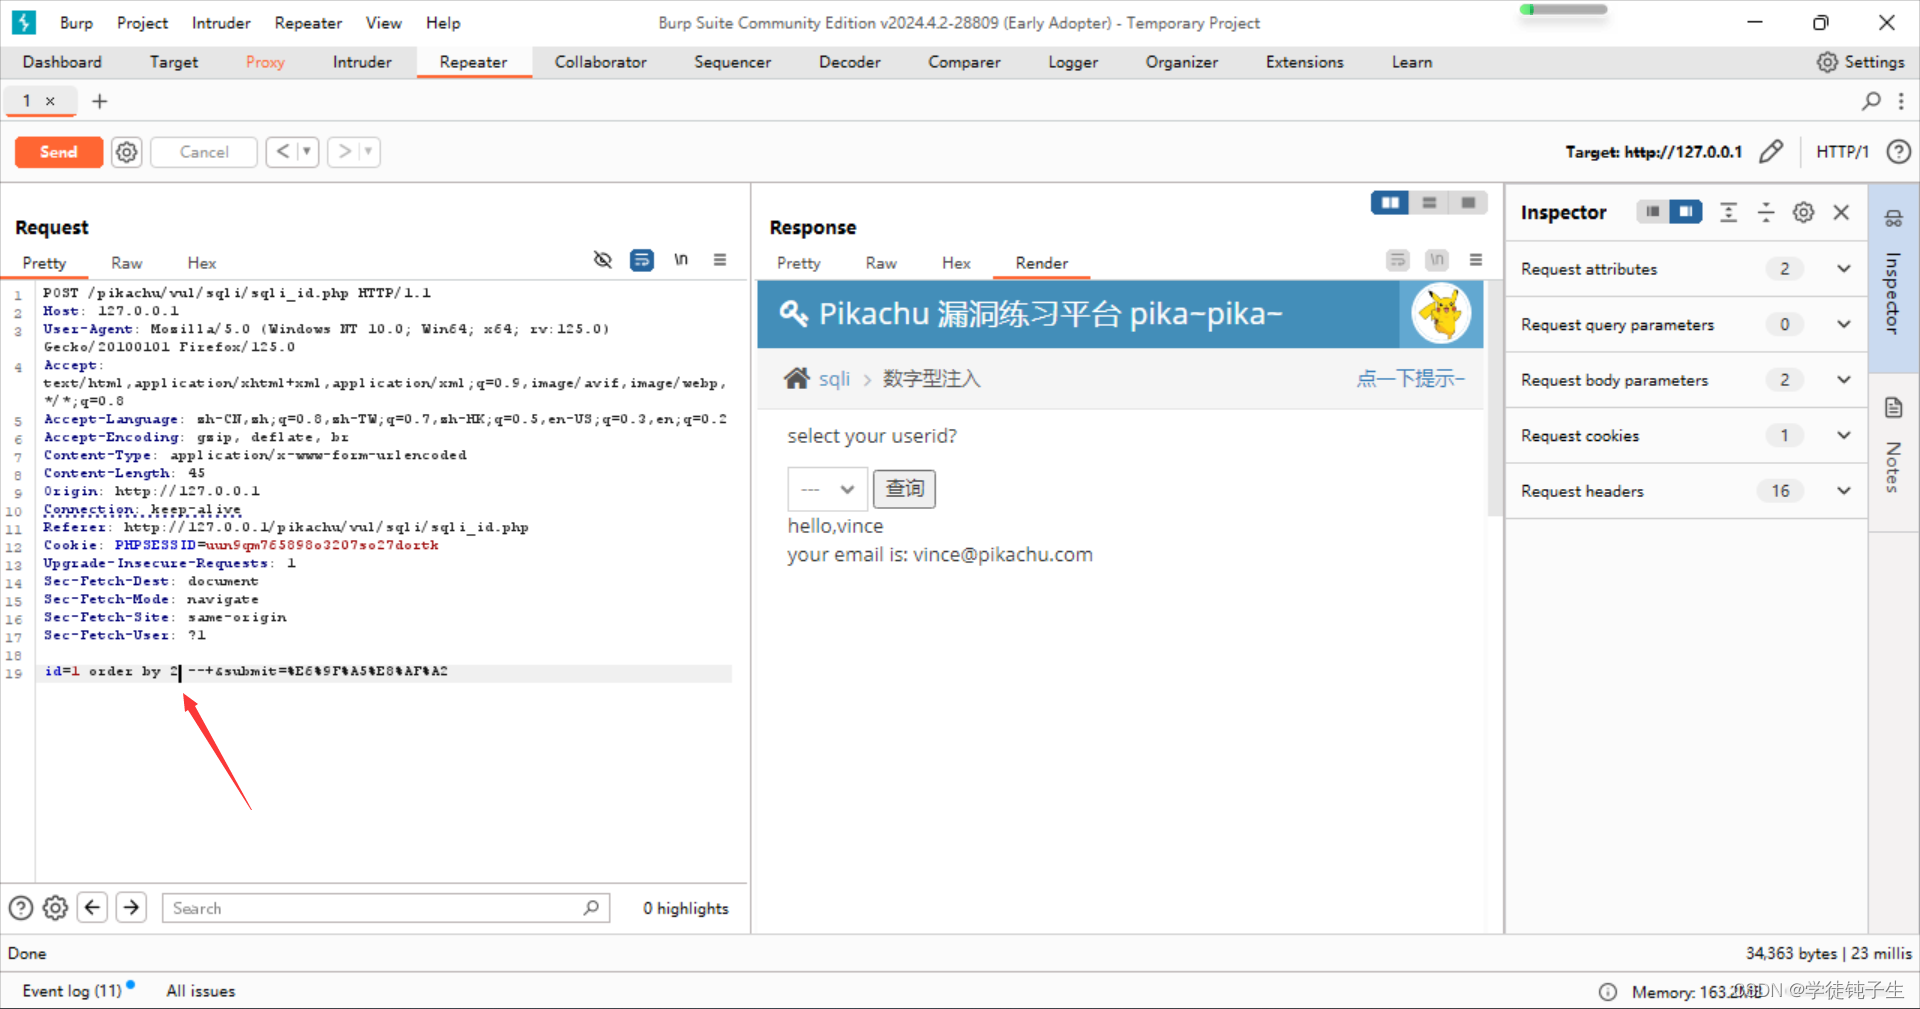Open the Proxy tab
1920x1009 pixels.
(265, 62)
